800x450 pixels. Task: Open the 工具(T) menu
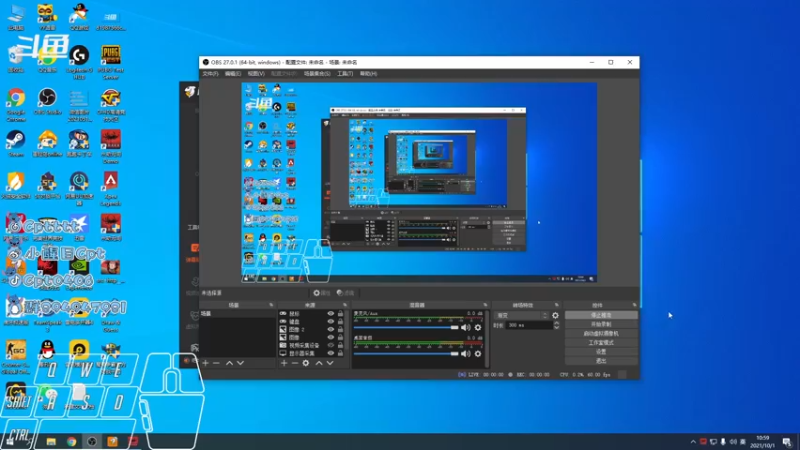click(x=345, y=74)
